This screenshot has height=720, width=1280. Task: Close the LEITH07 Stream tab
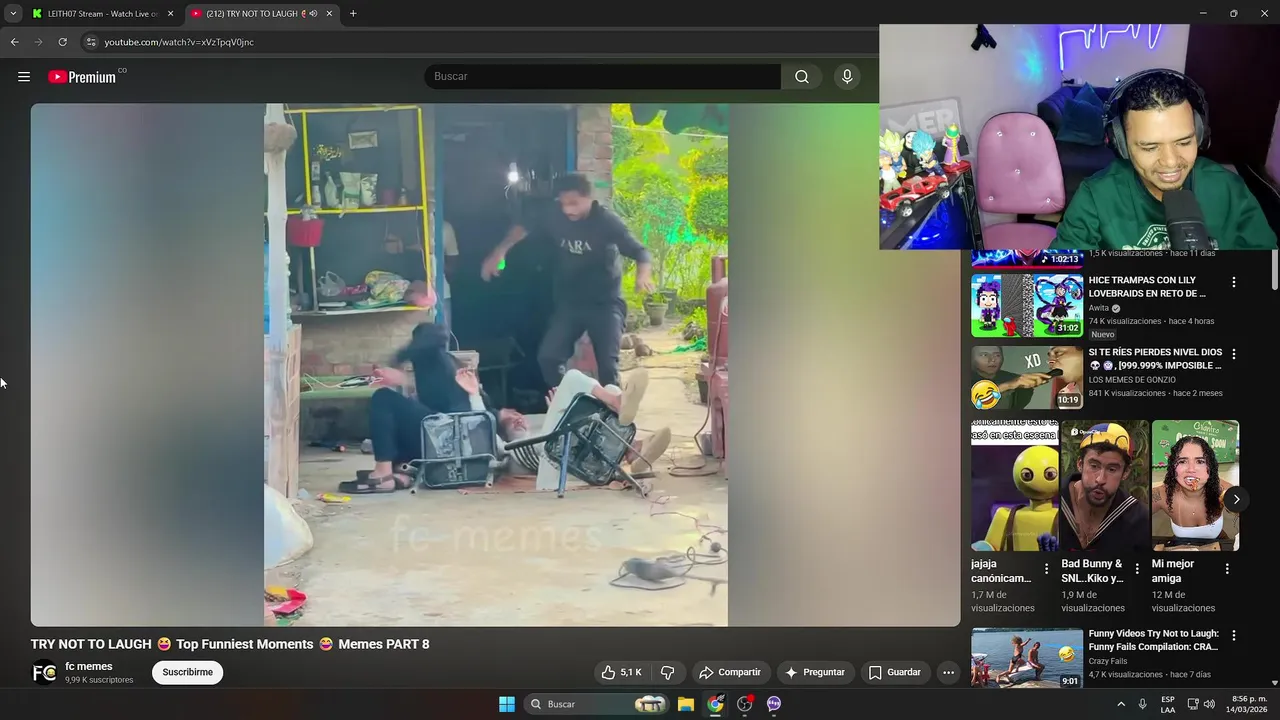[170, 14]
